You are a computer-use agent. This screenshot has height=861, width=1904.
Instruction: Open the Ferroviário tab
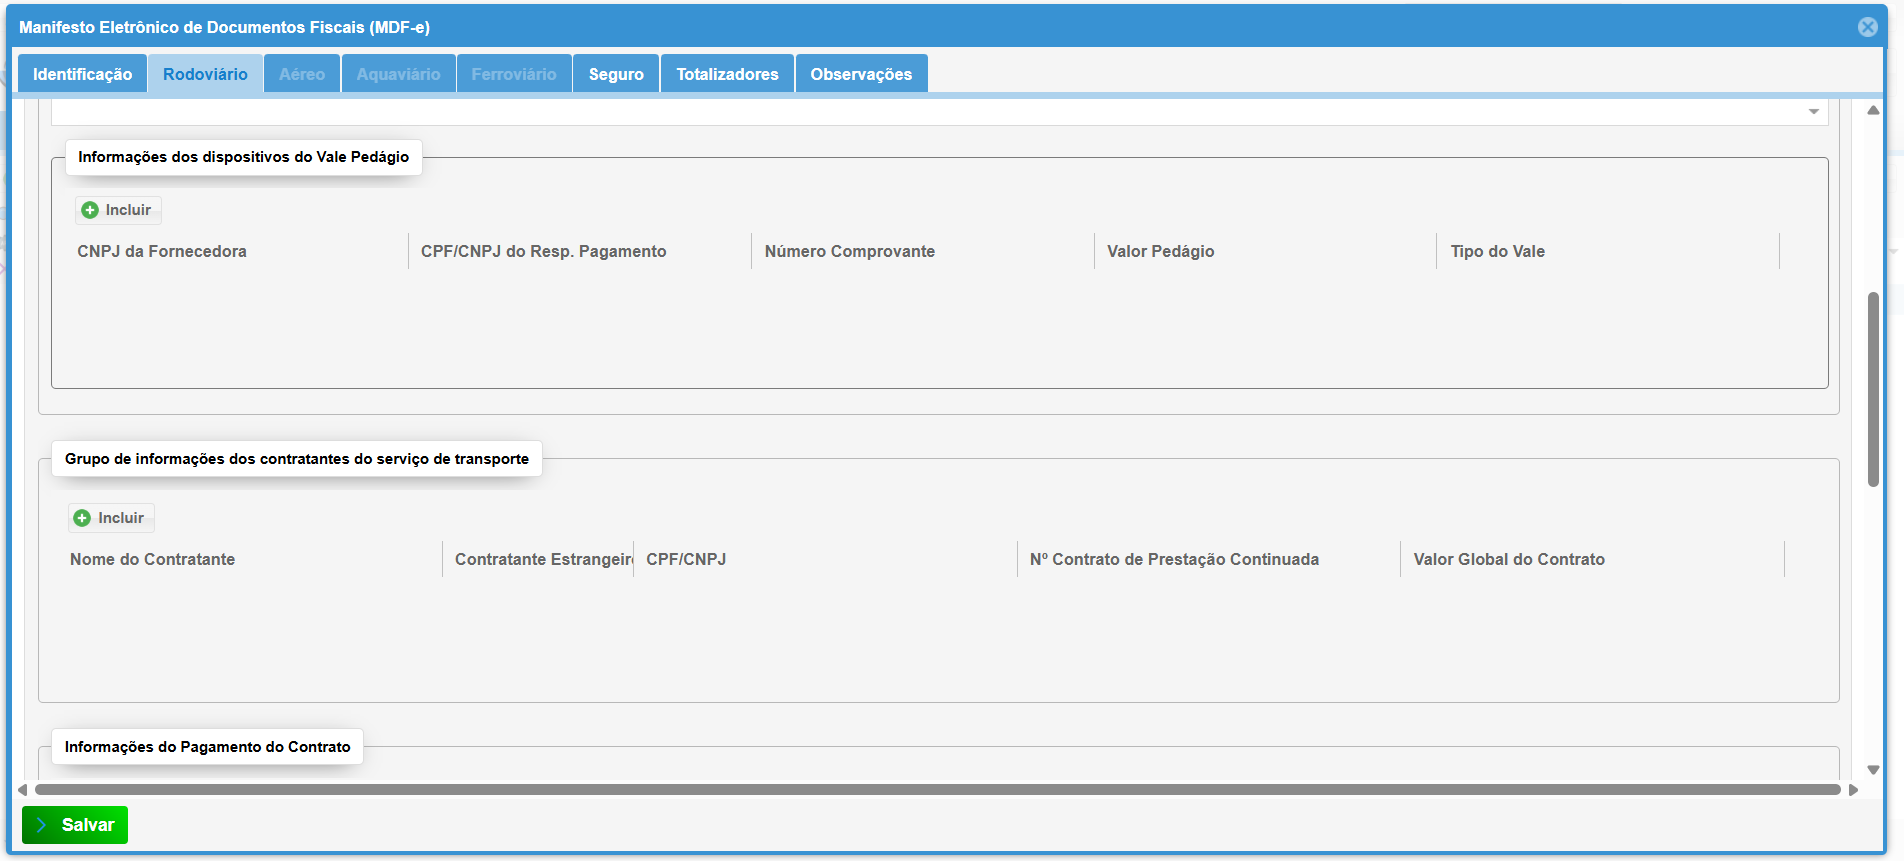pyautogui.click(x=514, y=74)
